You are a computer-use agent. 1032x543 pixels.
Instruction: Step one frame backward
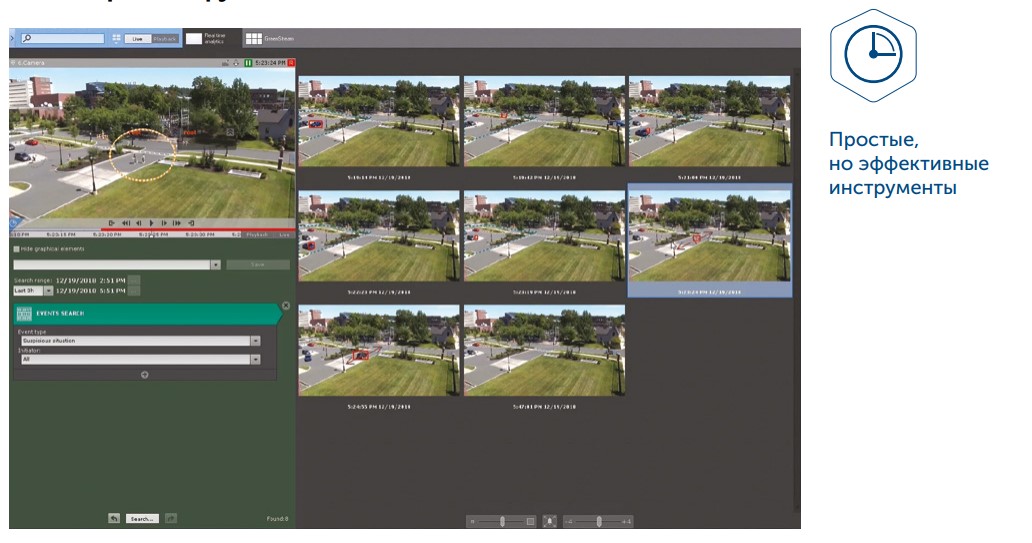click(x=139, y=223)
